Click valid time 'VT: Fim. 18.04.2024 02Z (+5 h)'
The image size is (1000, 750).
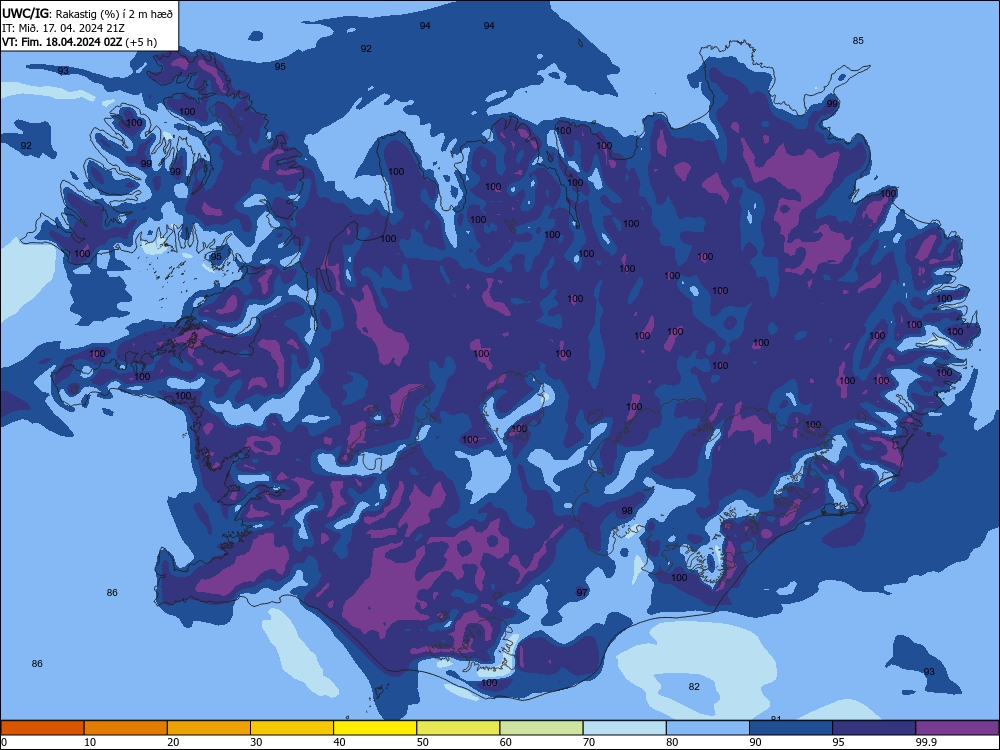tap(79, 42)
